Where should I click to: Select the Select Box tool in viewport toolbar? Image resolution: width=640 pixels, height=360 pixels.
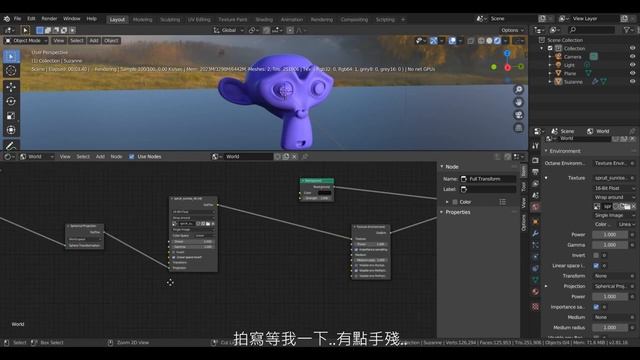(11, 57)
